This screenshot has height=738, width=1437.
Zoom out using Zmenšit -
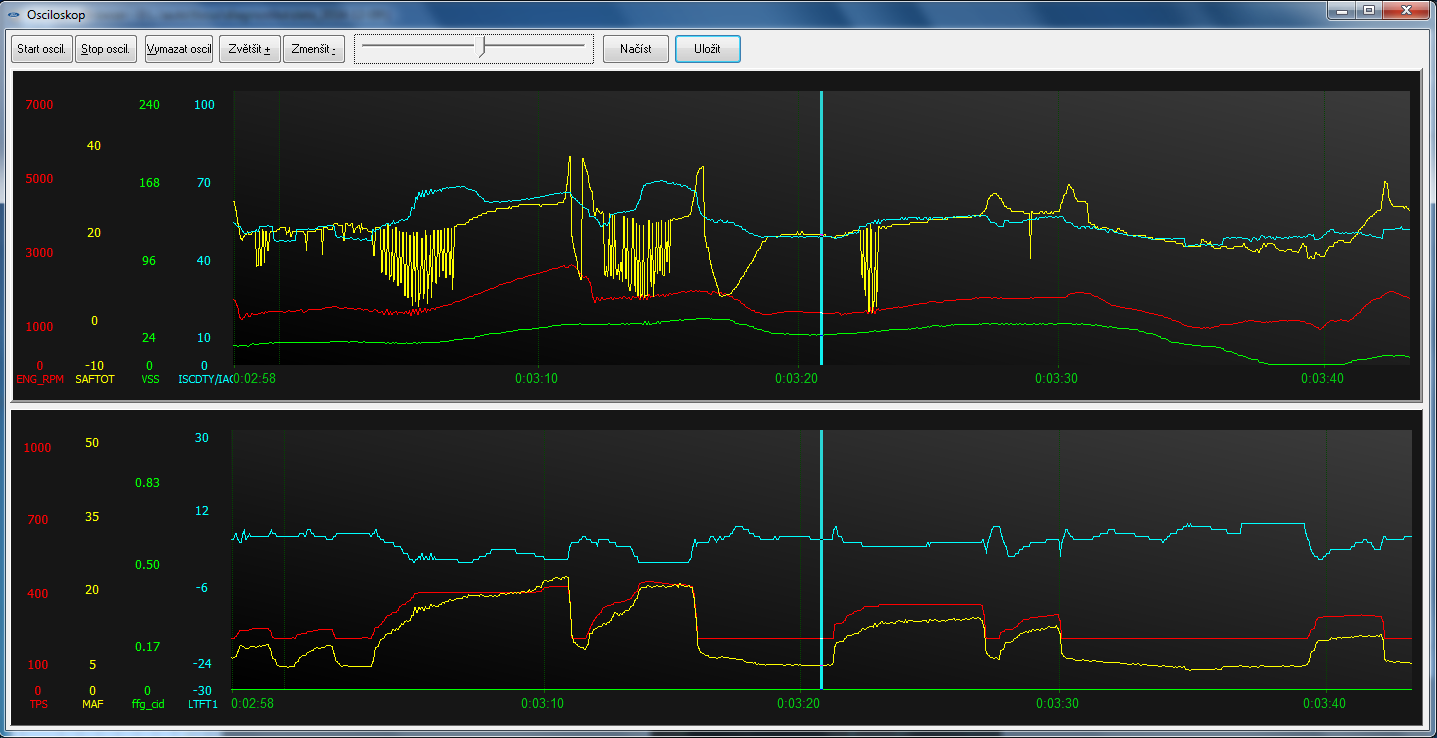pos(314,49)
